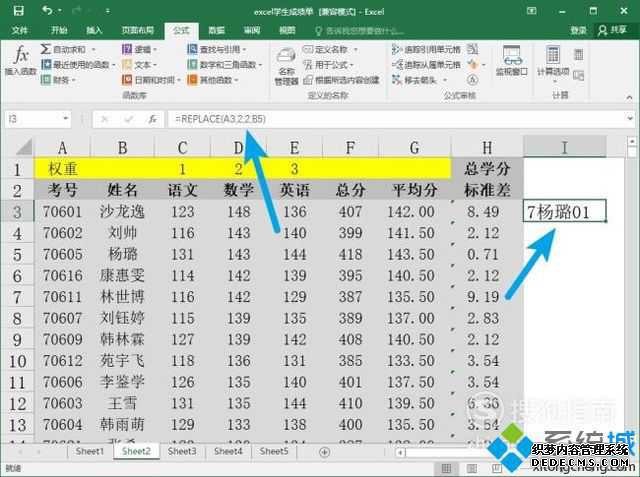
Task: Click the Error Checking icon
Action: tap(473, 64)
